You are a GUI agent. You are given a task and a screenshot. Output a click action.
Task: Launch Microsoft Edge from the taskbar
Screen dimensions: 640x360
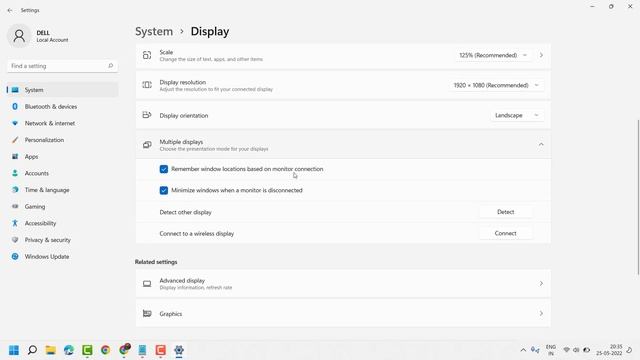69,350
